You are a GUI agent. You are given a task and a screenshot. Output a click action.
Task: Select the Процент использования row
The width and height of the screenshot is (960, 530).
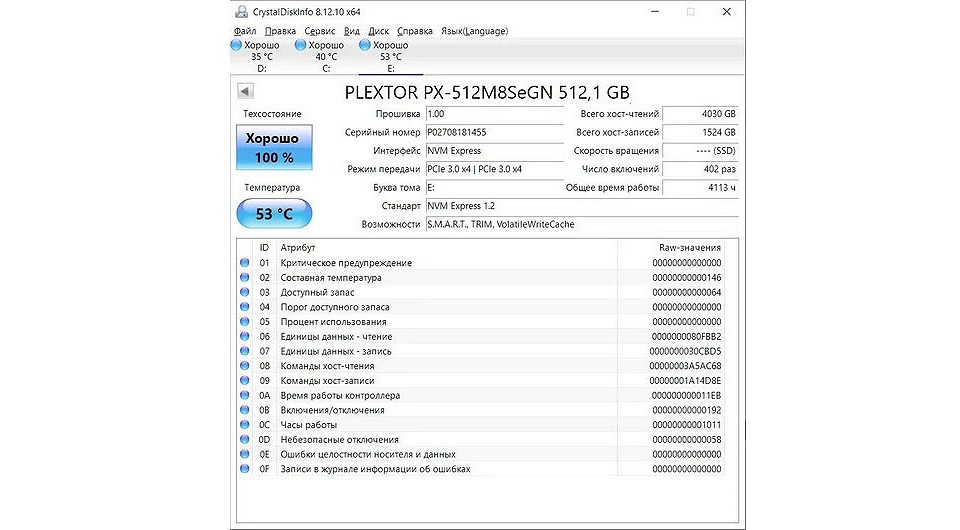coord(481,321)
